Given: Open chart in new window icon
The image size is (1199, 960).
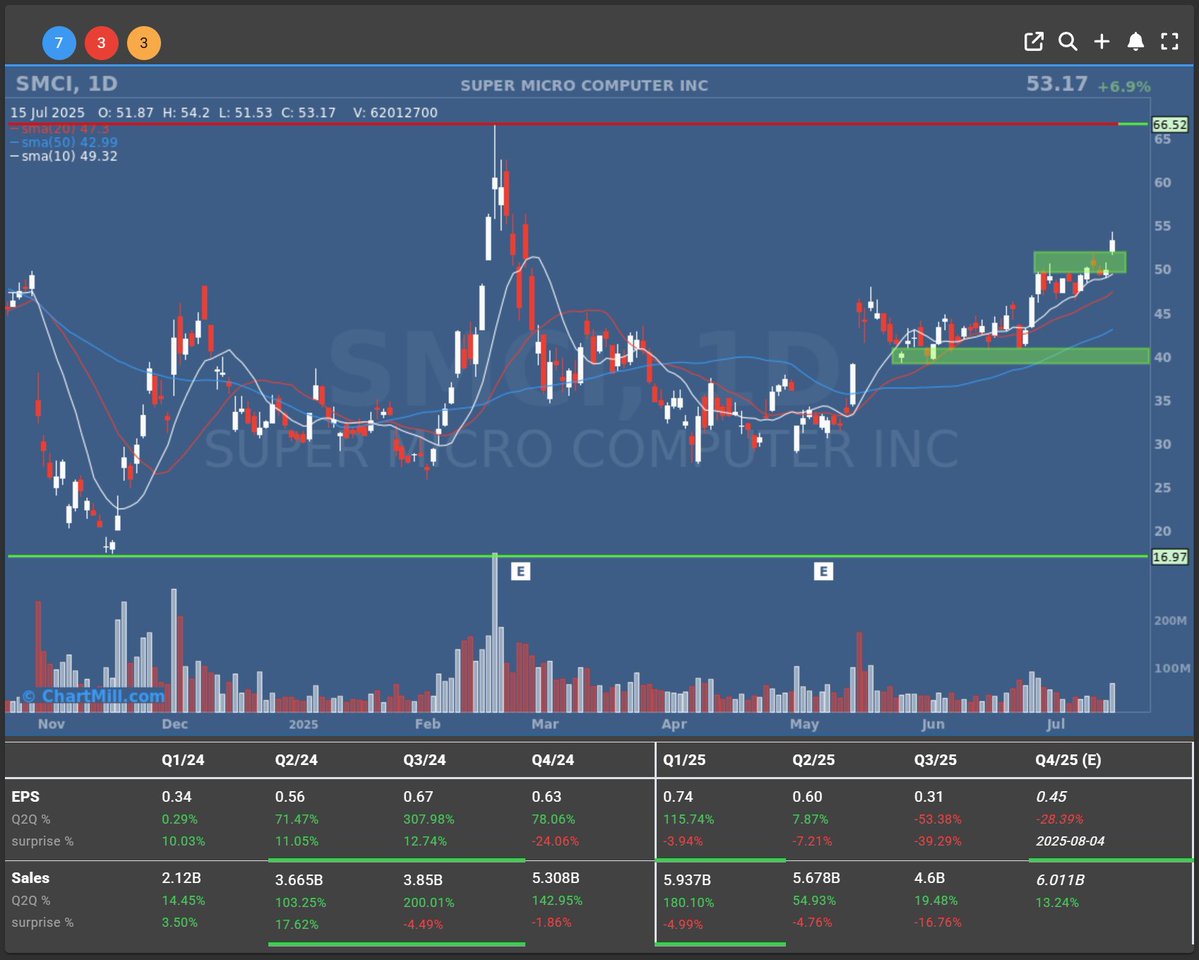Looking at the screenshot, I should pos(1033,42).
